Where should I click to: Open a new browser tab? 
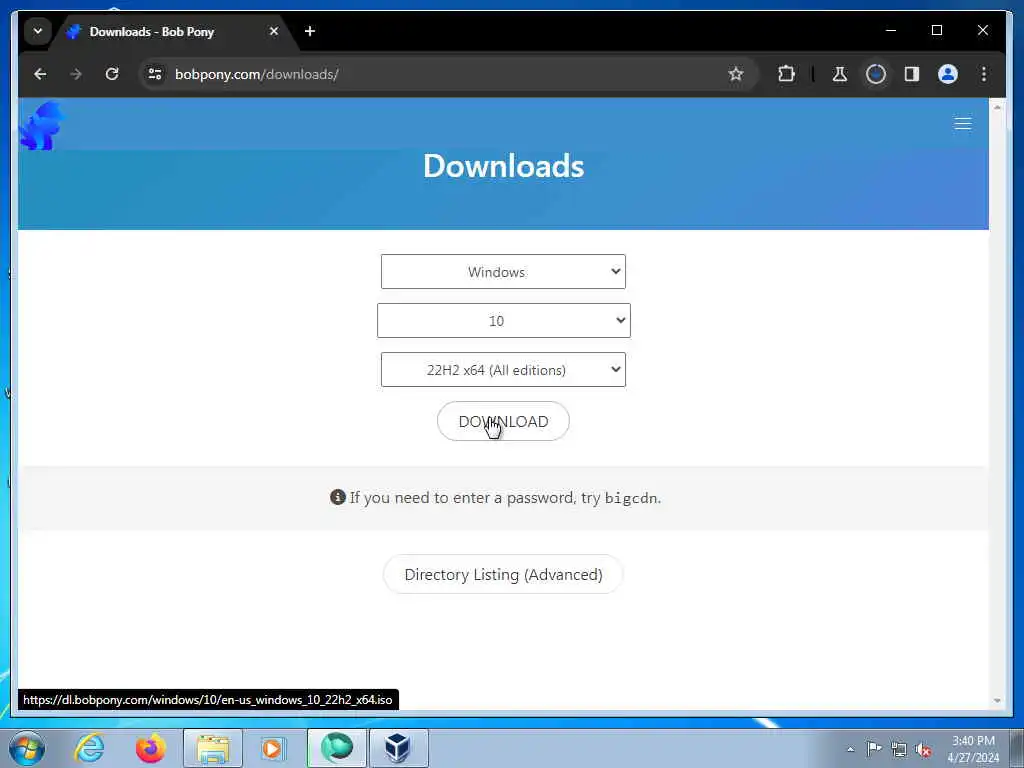[x=310, y=31]
